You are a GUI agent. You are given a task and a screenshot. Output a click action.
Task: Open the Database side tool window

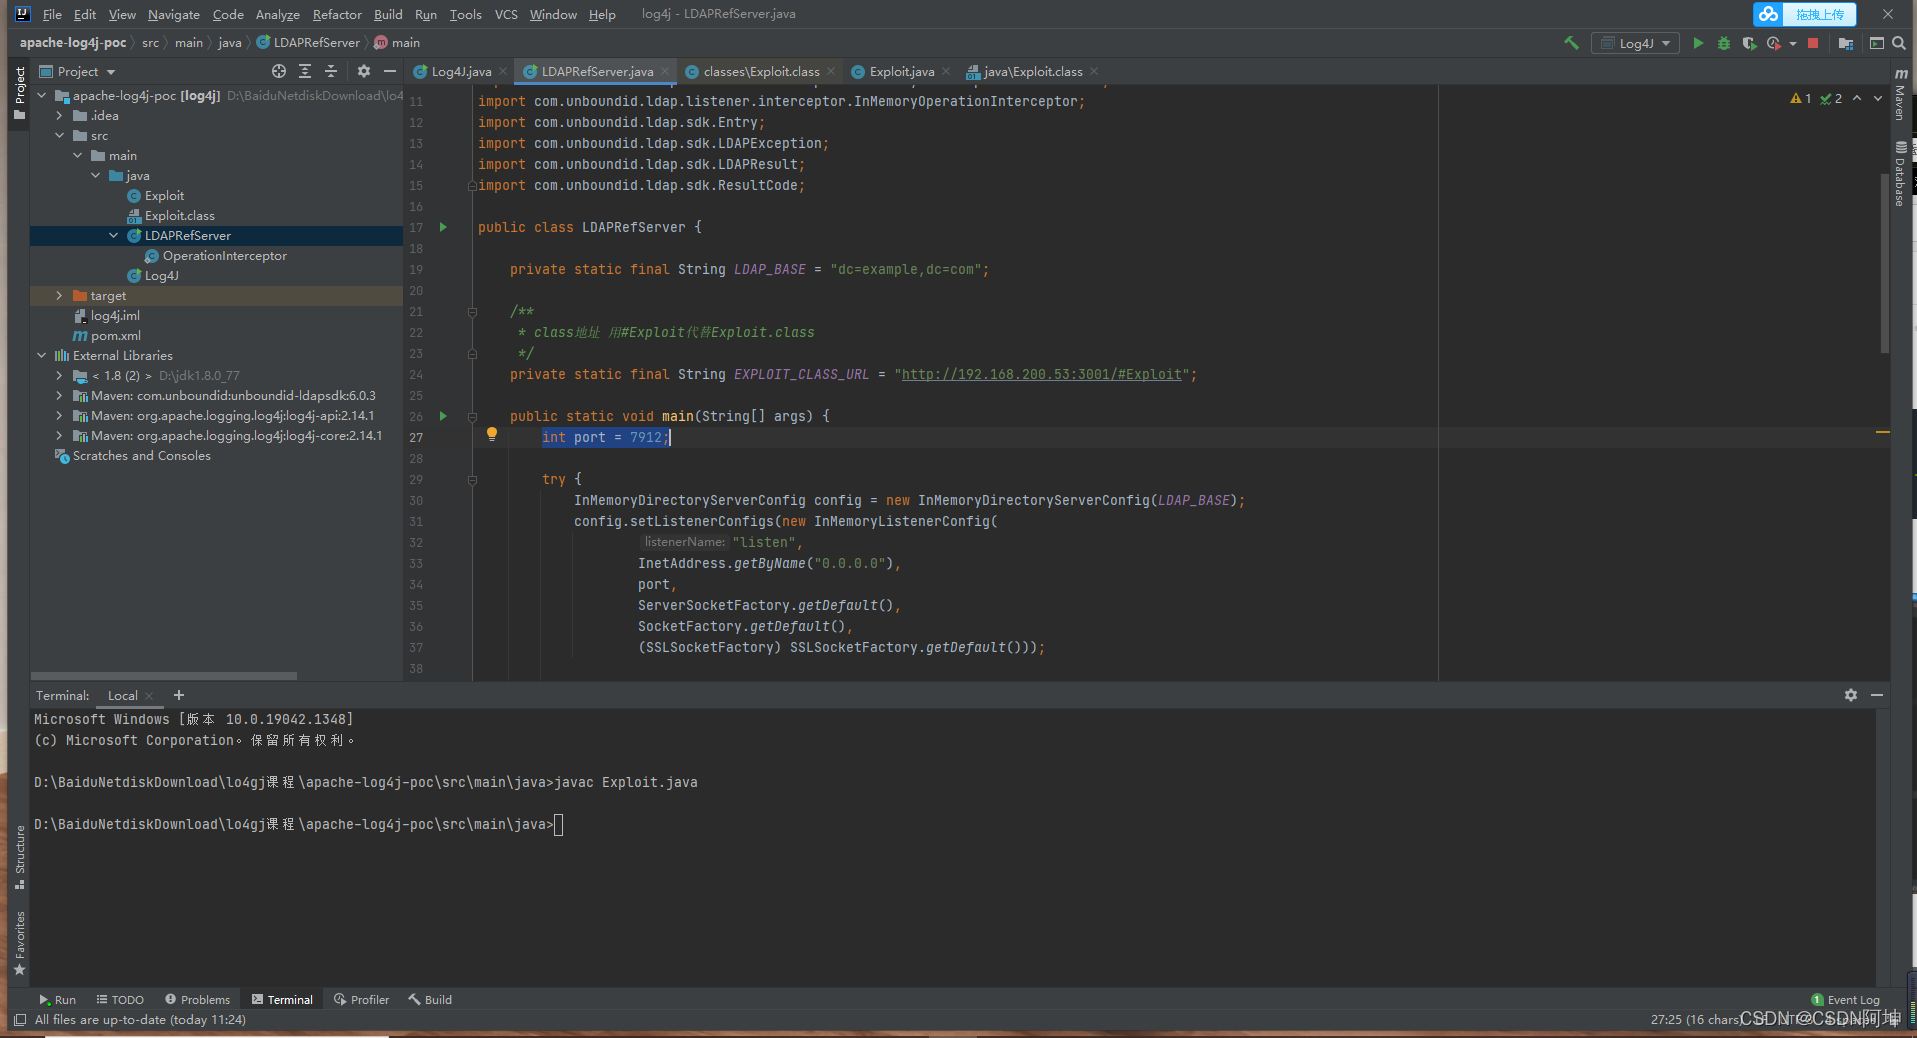(1900, 174)
